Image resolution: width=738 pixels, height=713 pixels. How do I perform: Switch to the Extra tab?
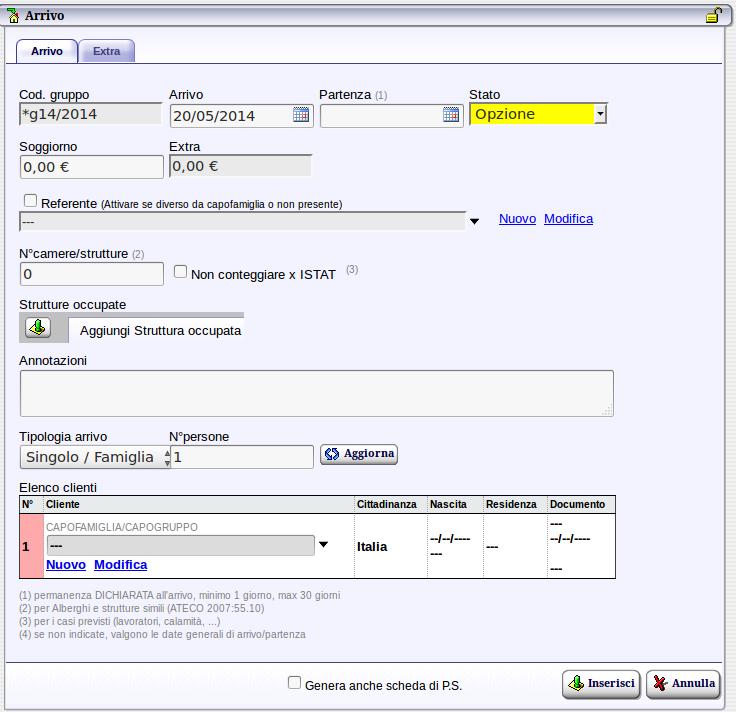[x=107, y=51]
